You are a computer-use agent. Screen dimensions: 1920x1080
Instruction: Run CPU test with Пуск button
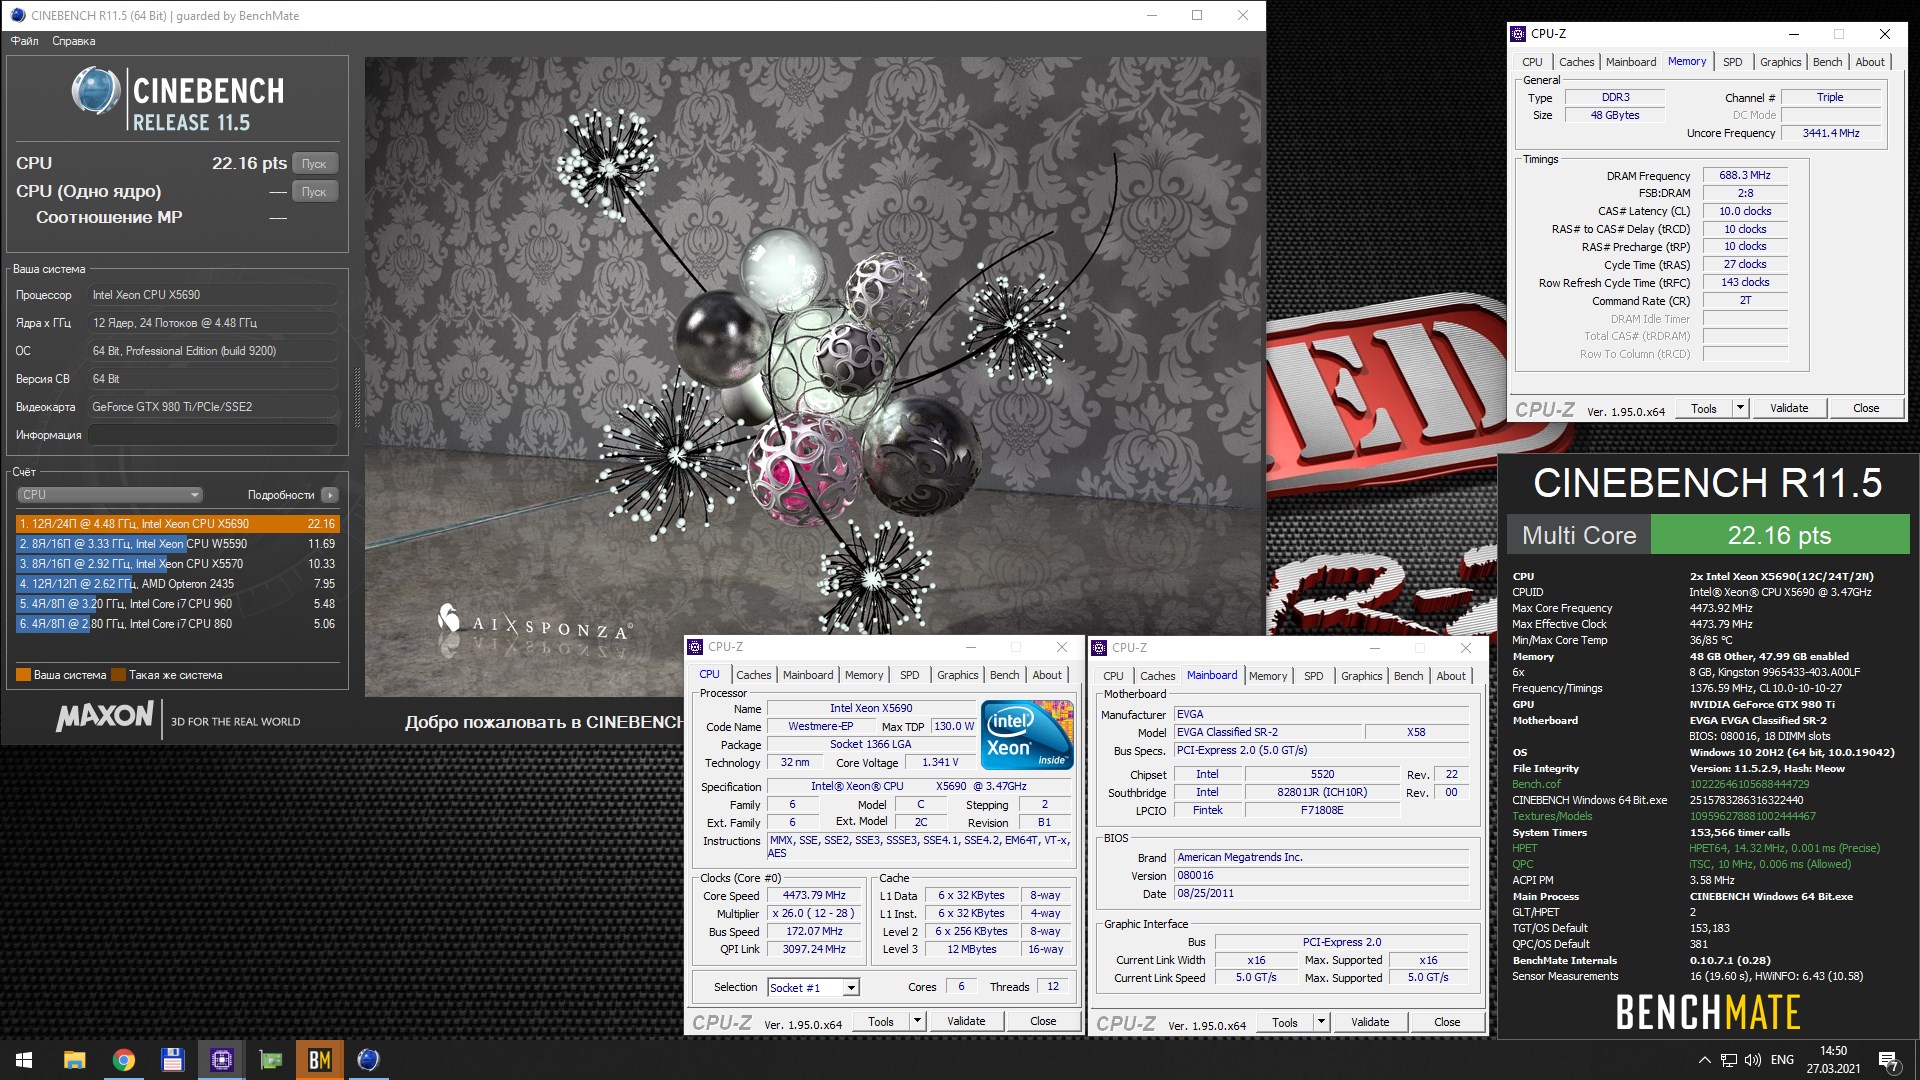(314, 164)
